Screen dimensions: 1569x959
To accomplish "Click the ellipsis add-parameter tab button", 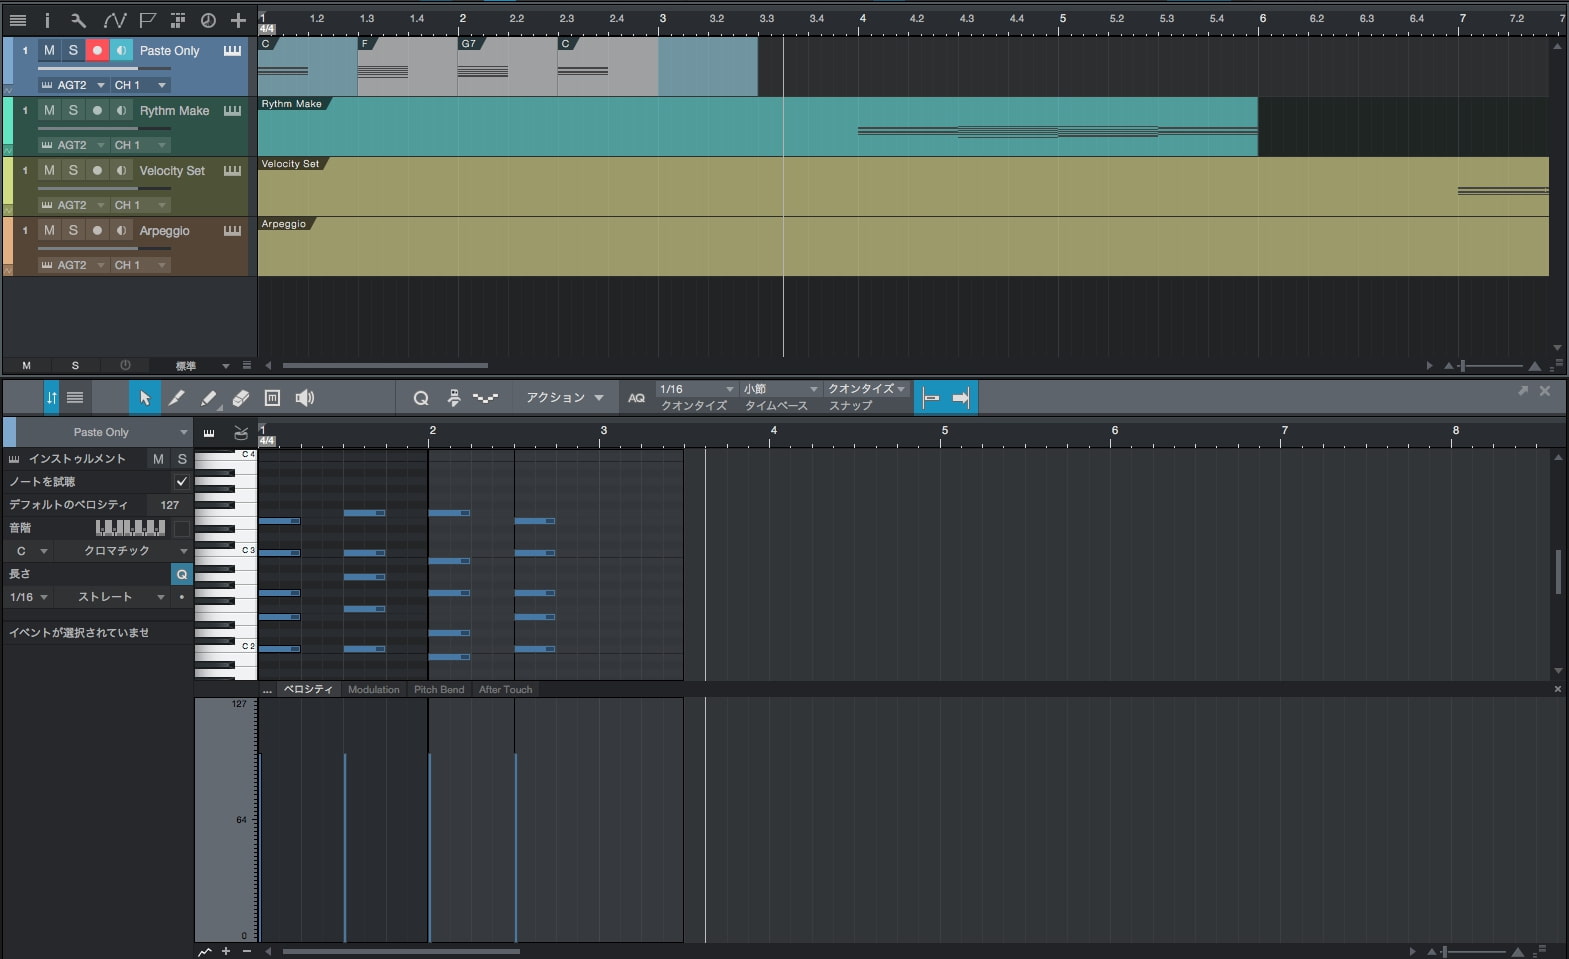I will [267, 690].
